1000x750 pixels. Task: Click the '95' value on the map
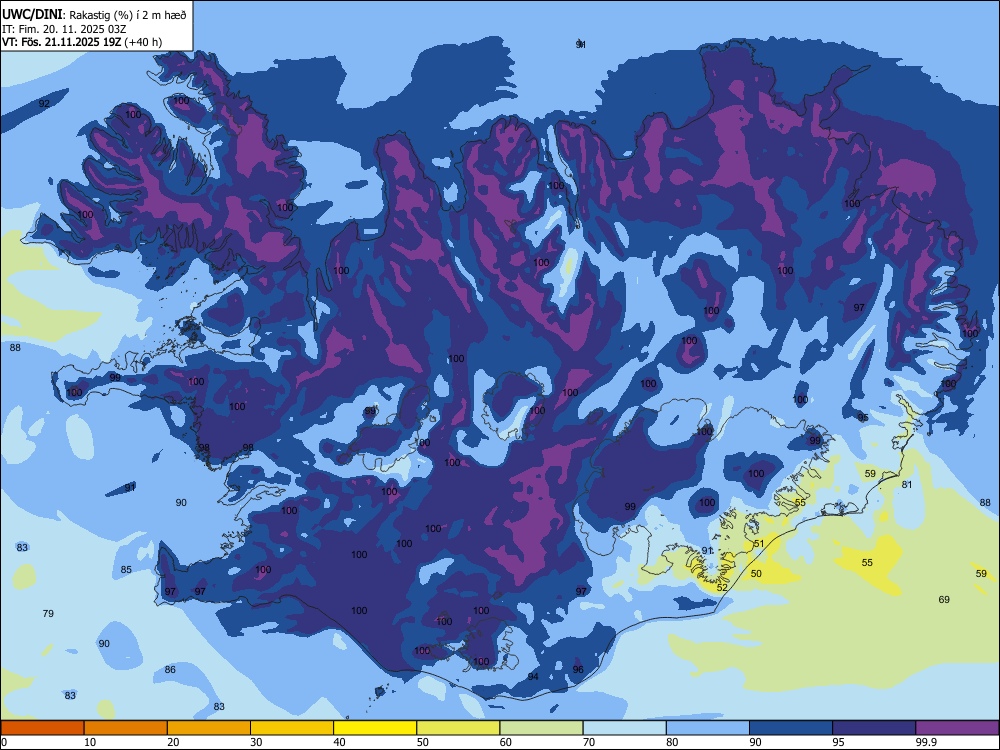click(863, 418)
